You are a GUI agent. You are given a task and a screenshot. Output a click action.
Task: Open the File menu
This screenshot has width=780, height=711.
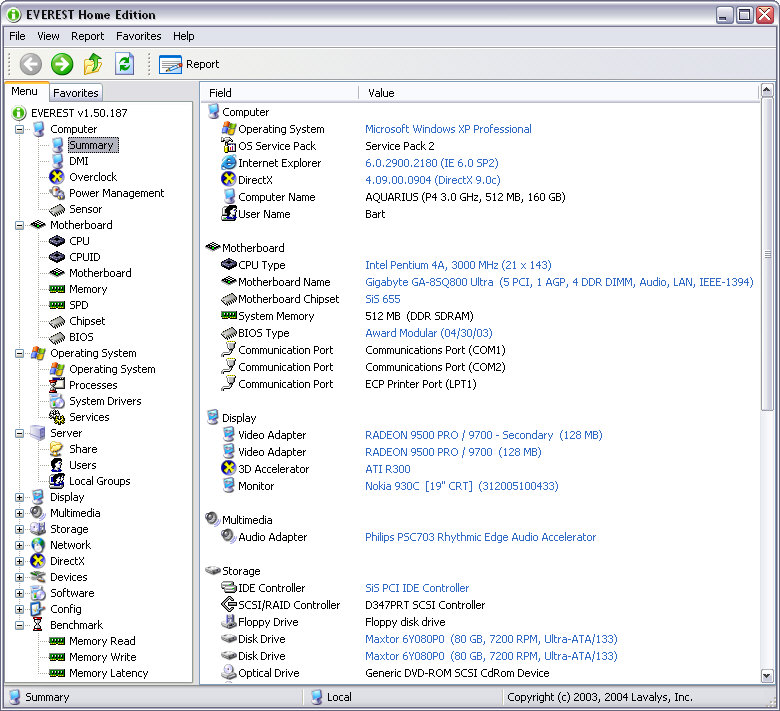[17, 36]
